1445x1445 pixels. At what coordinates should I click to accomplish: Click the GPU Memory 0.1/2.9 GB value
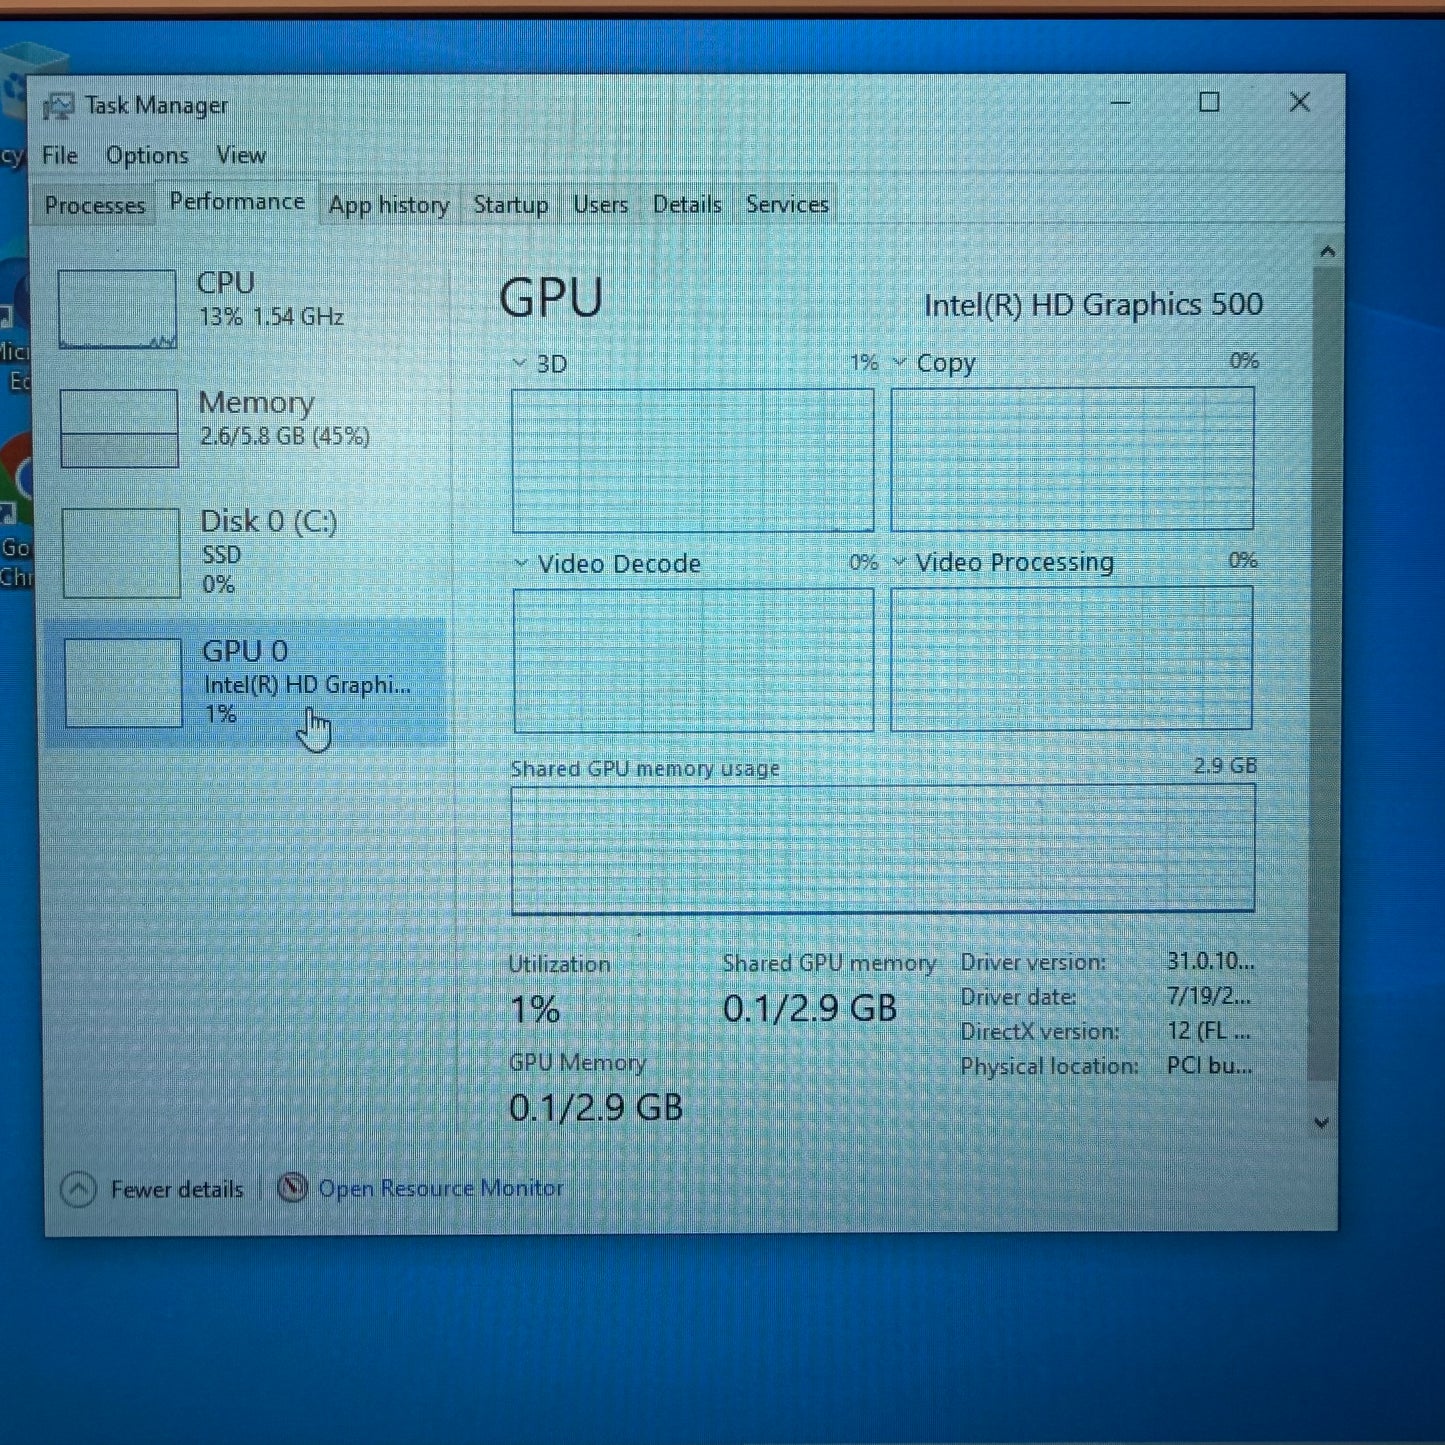pyautogui.click(x=596, y=1108)
